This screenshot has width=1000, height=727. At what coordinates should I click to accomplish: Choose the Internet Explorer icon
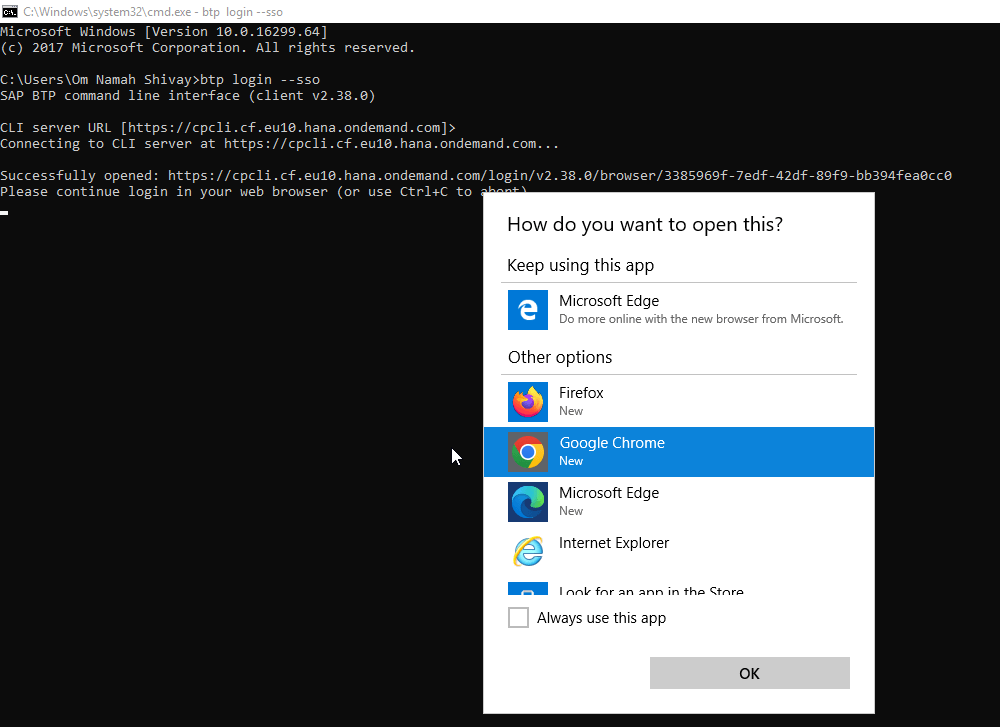tap(527, 552)
